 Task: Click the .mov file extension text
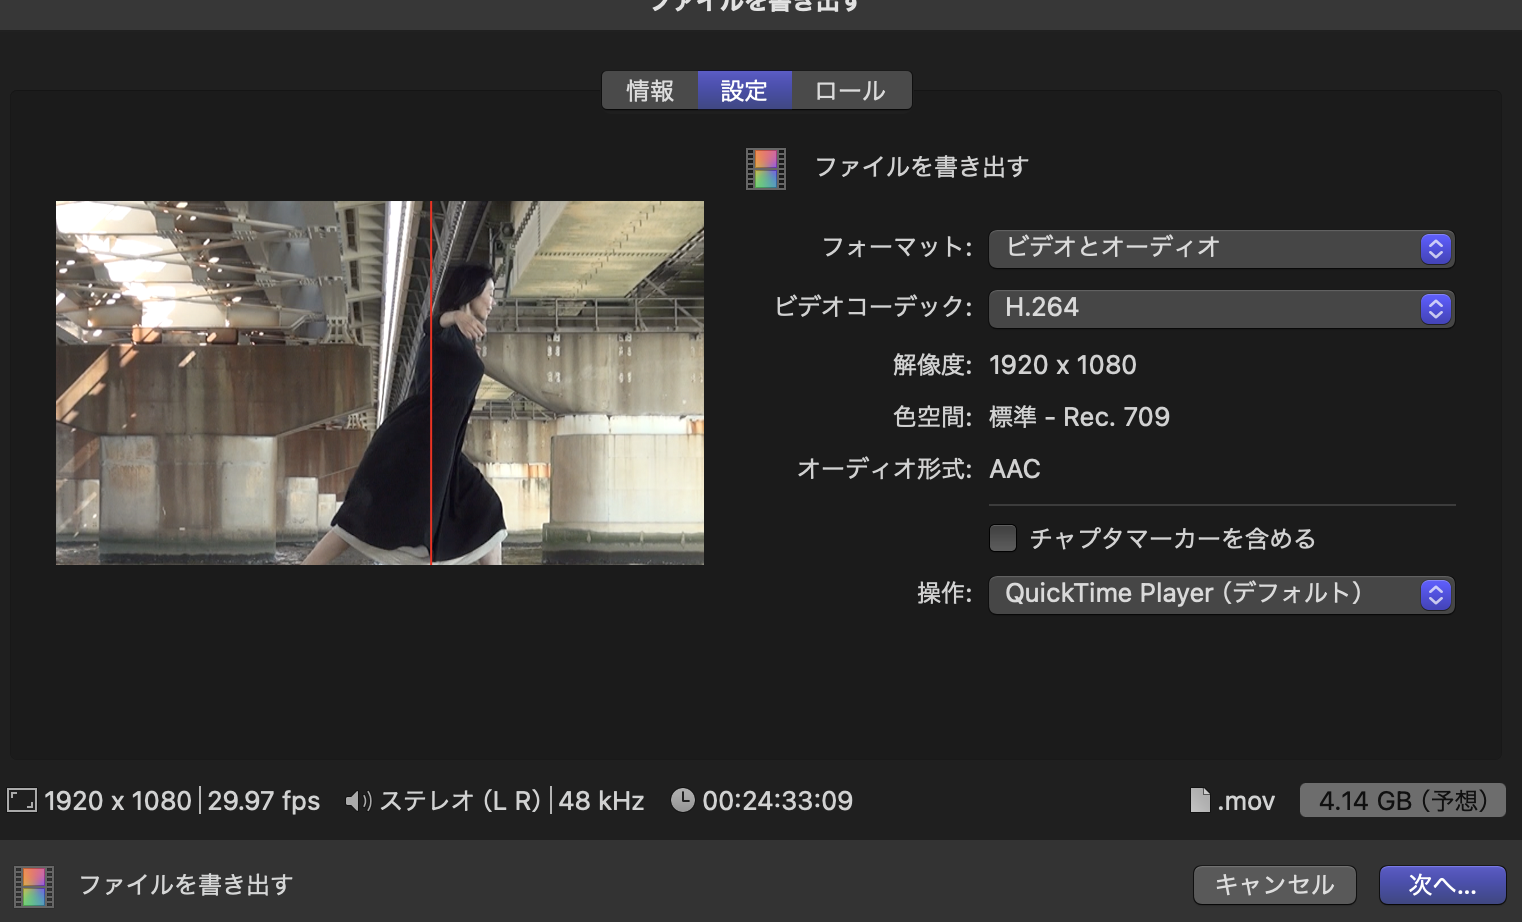point(1246,801)
